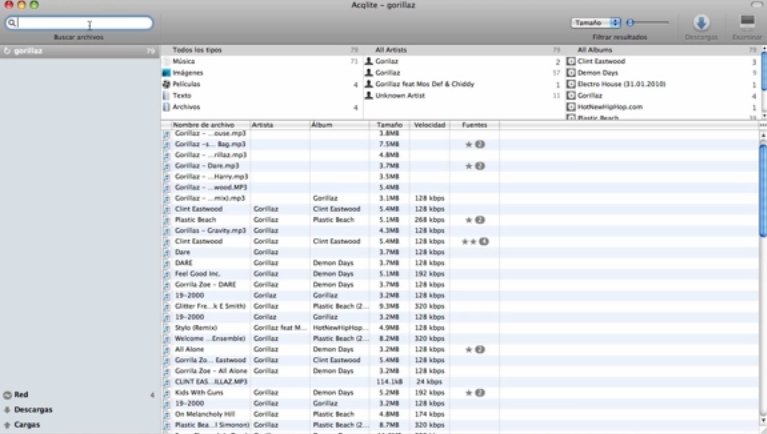Sort by Tamaño column header

[389, 125]
